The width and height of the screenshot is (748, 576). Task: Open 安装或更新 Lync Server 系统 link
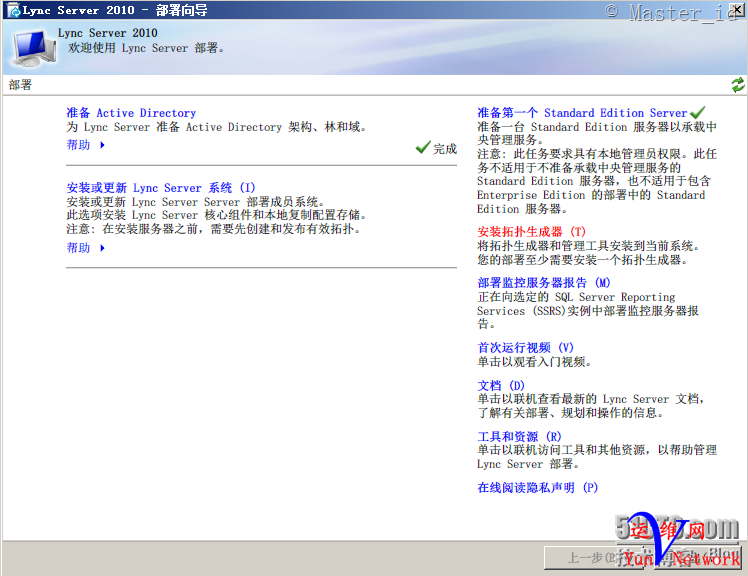click(x=161, y=188)
